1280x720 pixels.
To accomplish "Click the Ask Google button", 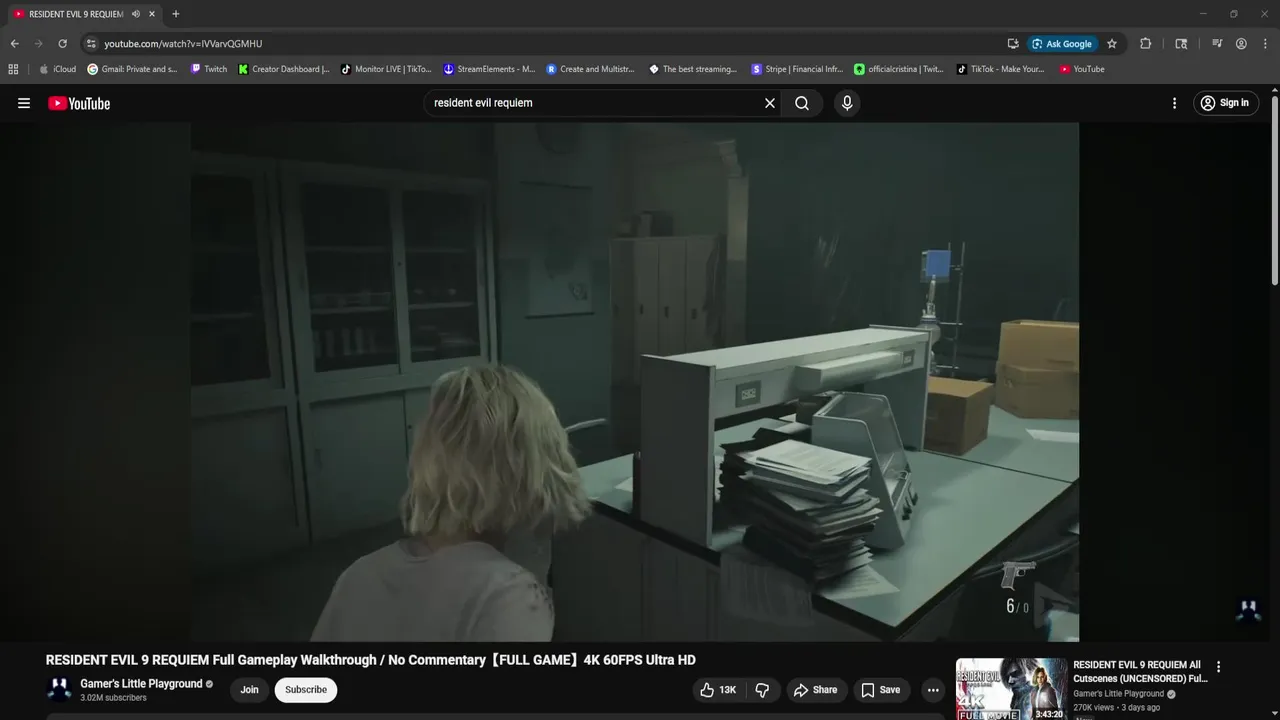I will (x=1062, y=44).
